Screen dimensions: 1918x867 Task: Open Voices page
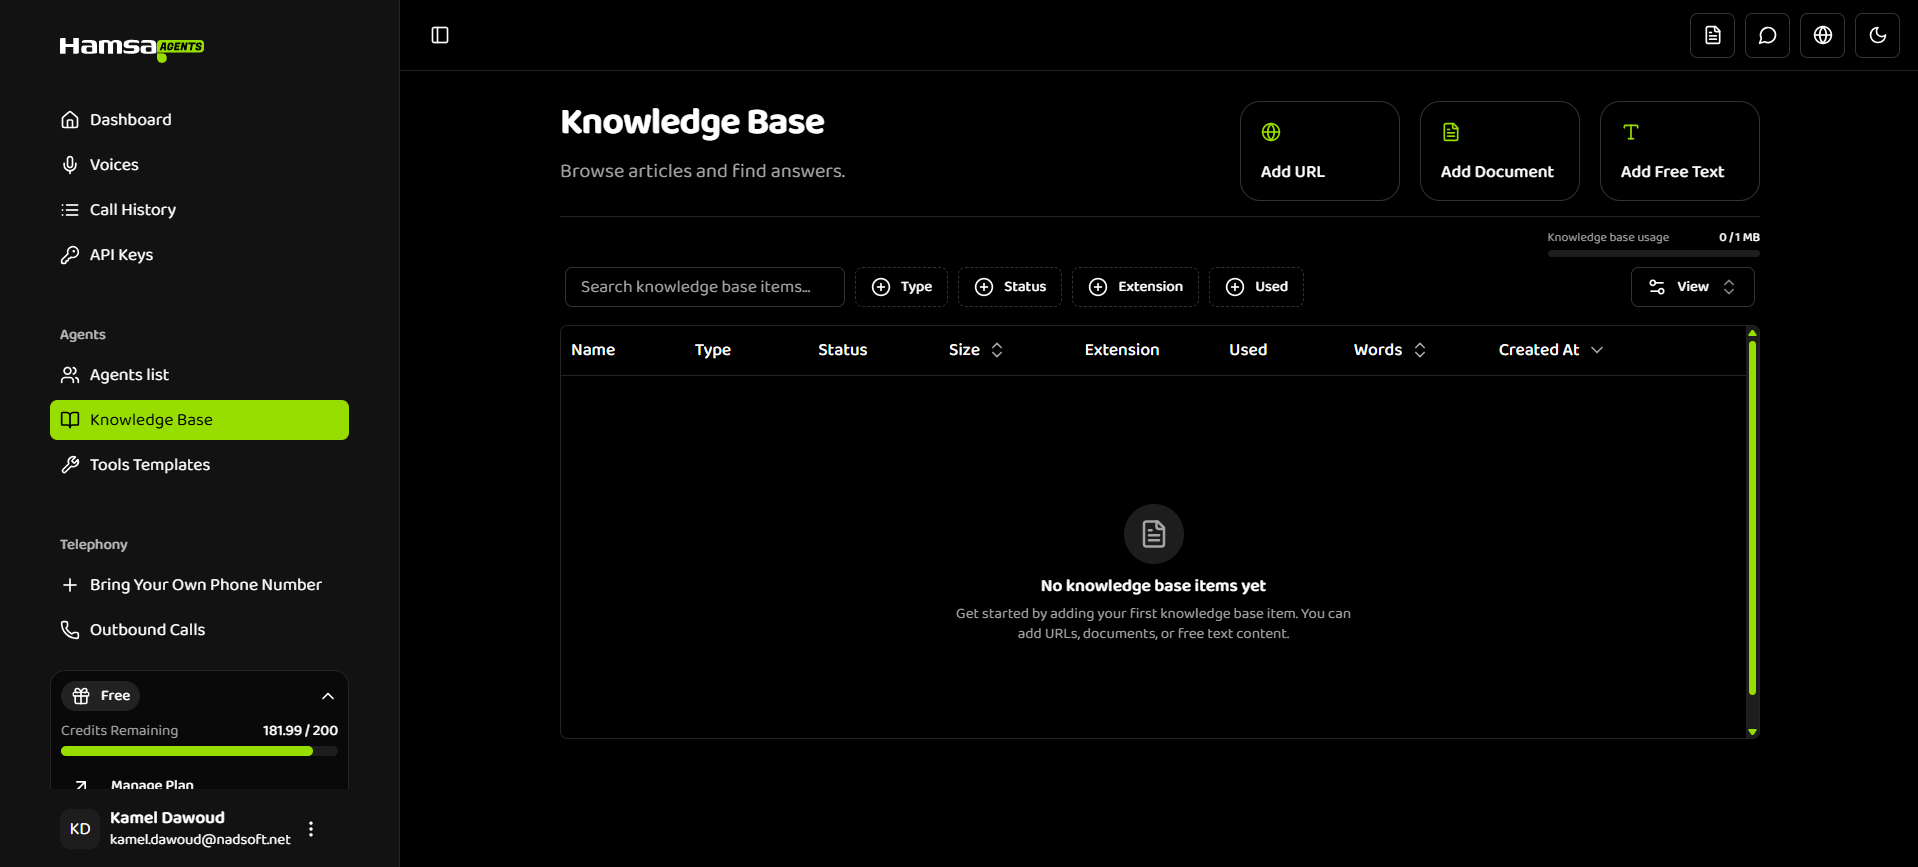199,165
